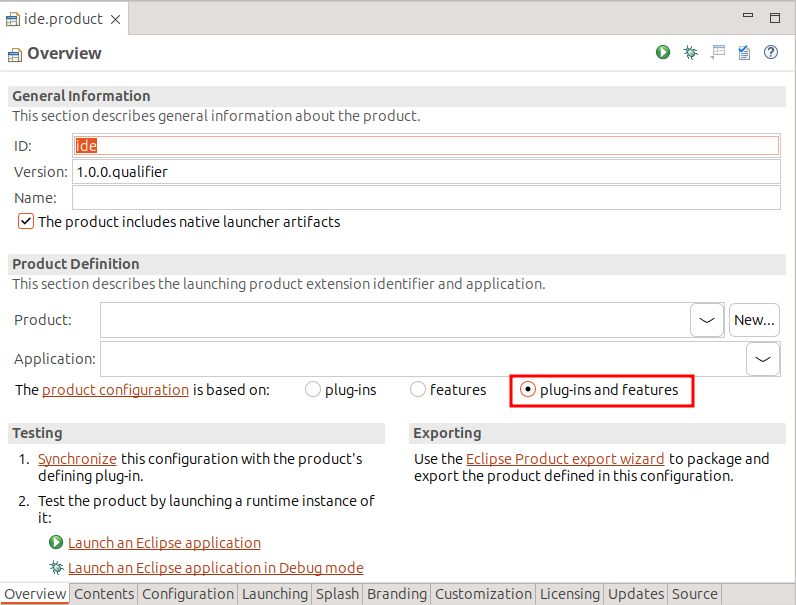
Task: Select the plug-ins and features radio button
Action: pos(528,390)
